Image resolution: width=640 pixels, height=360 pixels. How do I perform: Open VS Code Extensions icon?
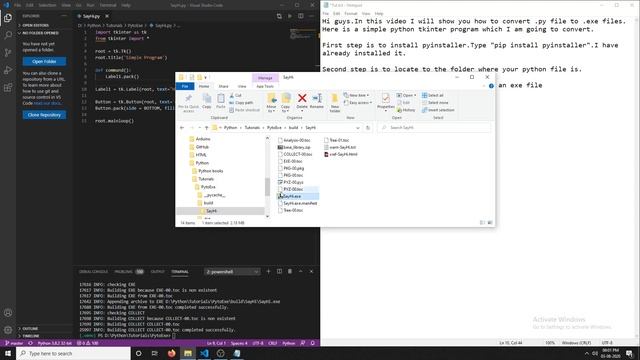[x=8, y=88]
